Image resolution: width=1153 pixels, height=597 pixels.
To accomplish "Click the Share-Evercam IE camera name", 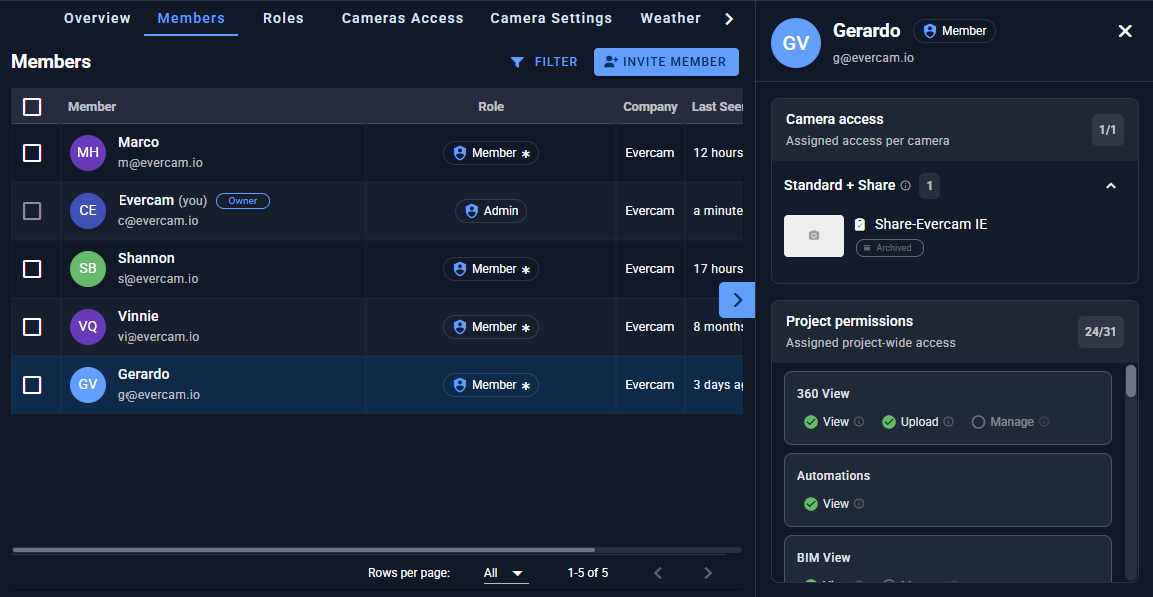I will tap(931, 225).
